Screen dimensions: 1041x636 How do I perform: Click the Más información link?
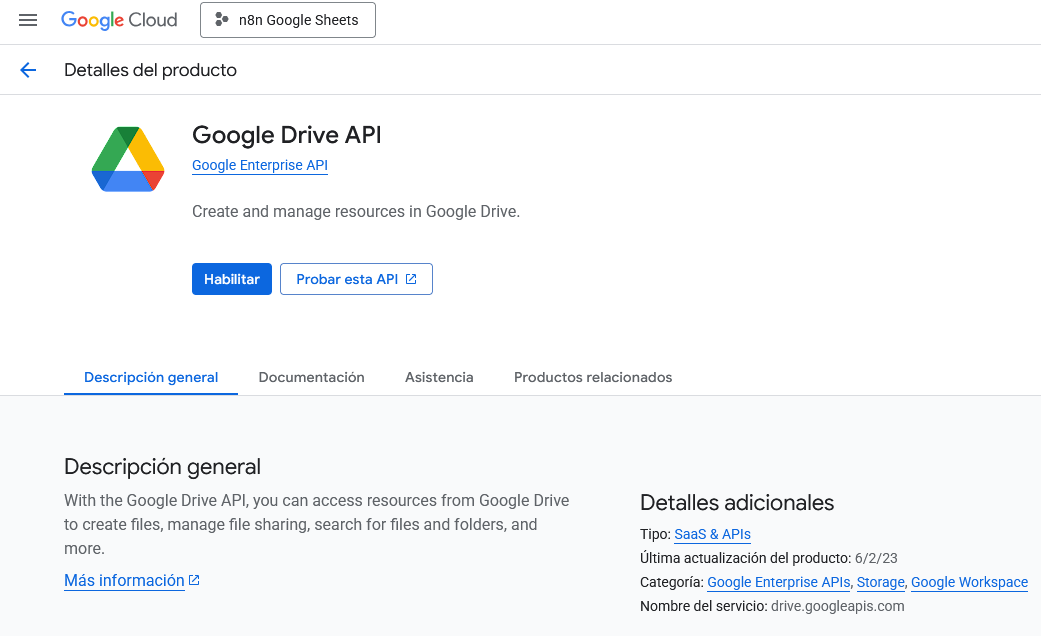tap(122, 579)
